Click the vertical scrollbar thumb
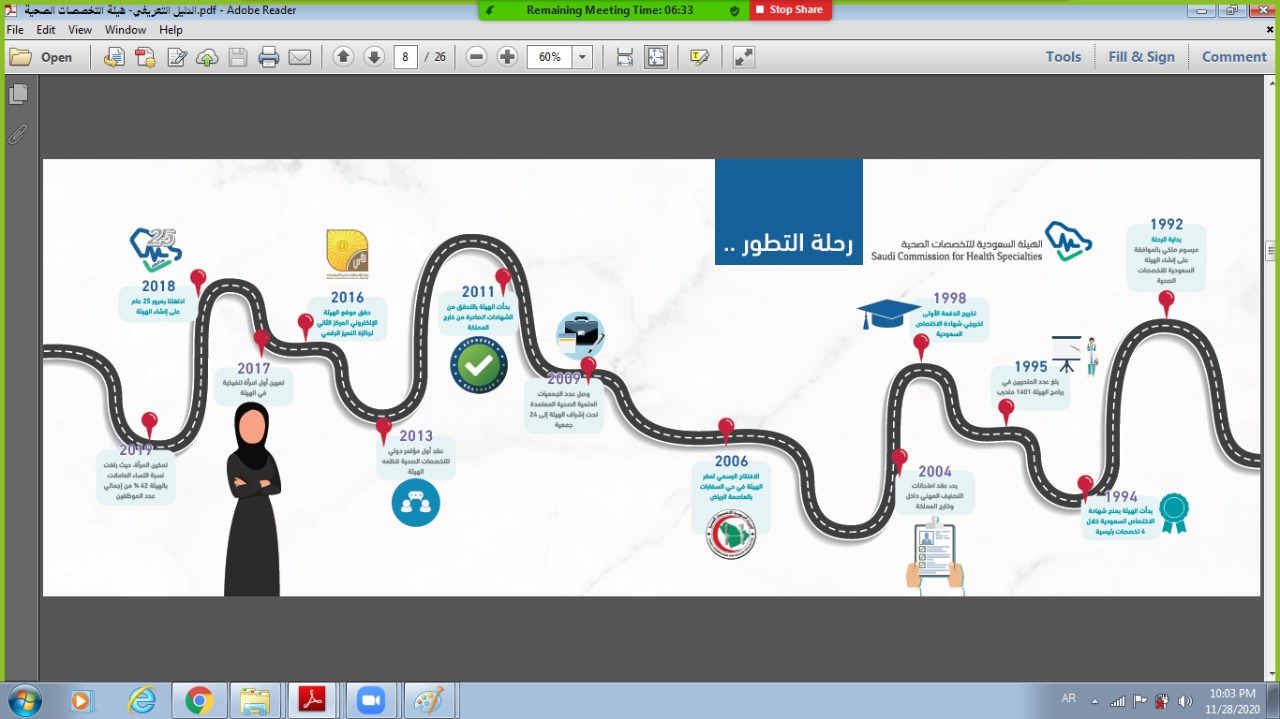This screenshot has width=1280, height=719. click(x=1271, y=250)
